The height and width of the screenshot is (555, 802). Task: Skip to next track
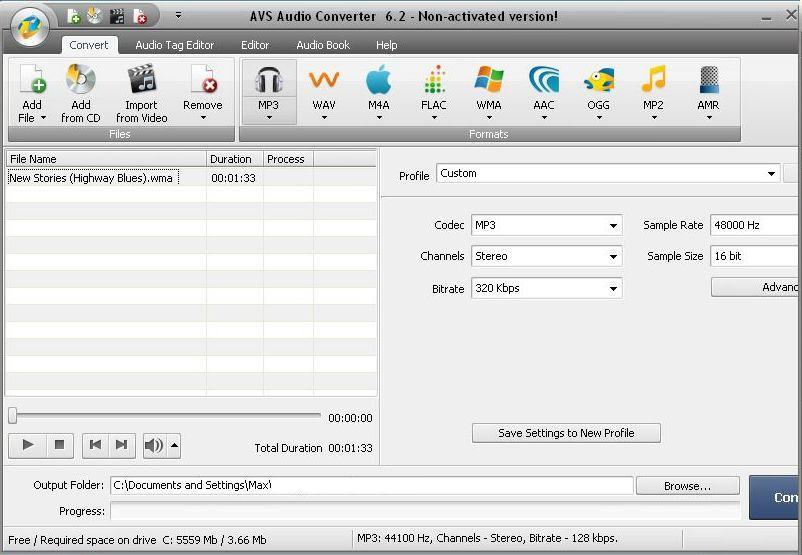click(122, 445)
